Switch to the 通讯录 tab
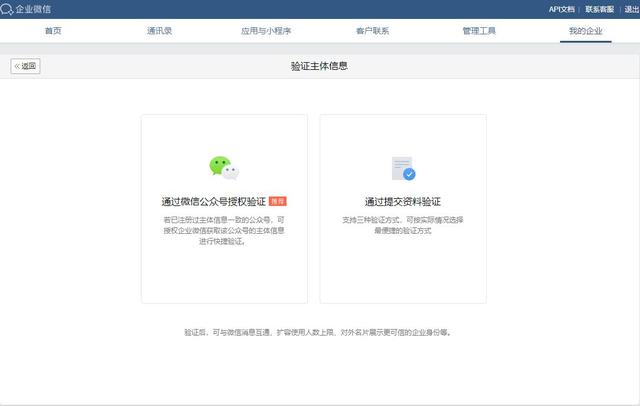Image resolution: width=640 pixels, height=406 pixels. tap(159, 31)
